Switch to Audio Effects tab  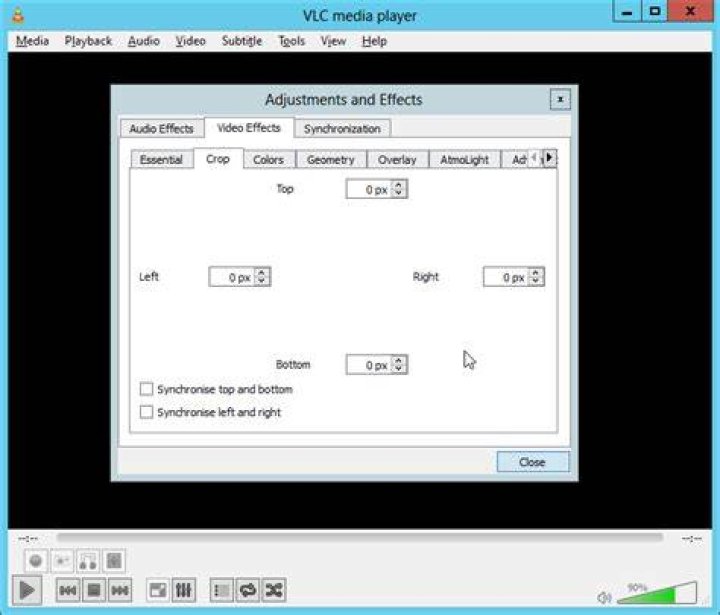pyautogui.click(x=162, y=129)
